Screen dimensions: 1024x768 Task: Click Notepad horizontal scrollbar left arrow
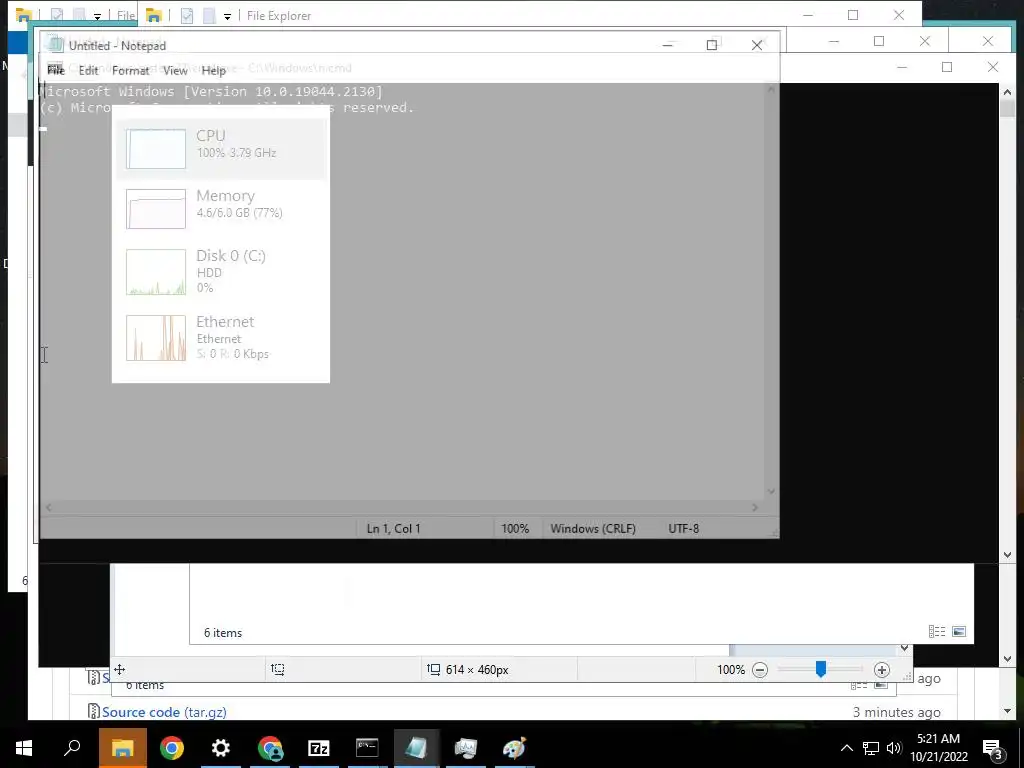48,507
